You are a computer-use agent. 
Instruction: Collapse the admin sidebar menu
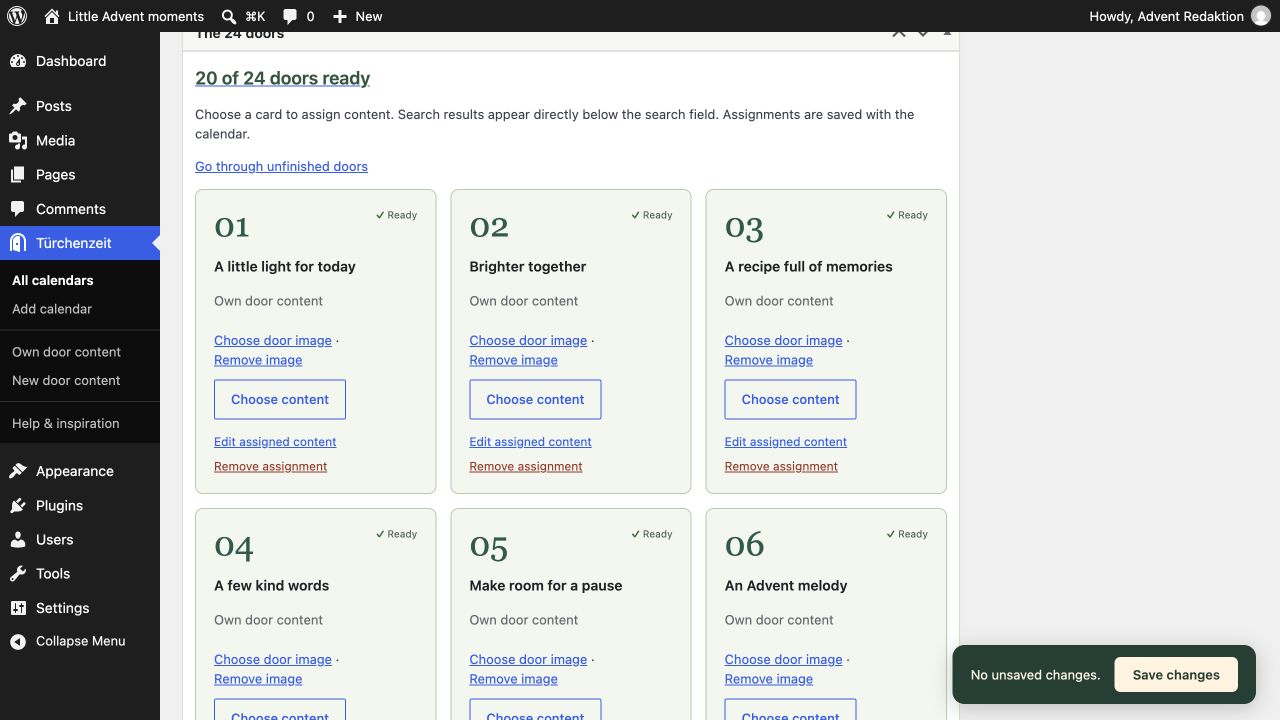pos(80,641)
